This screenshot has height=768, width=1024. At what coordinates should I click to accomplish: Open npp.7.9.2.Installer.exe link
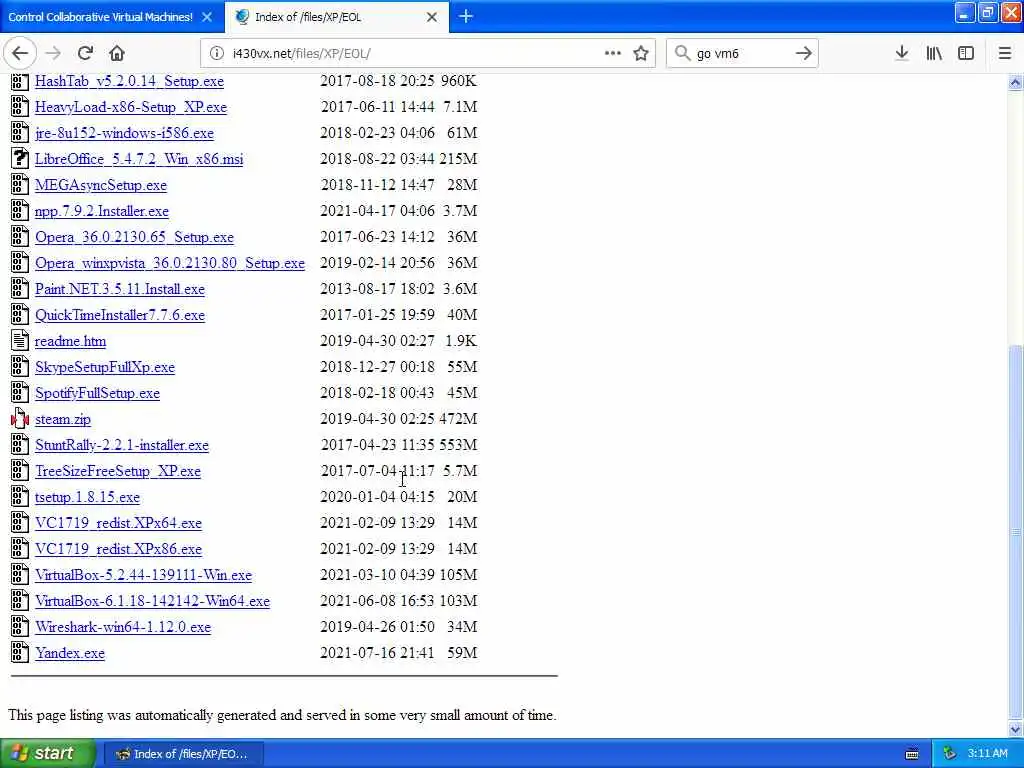(x=102, y=211)
